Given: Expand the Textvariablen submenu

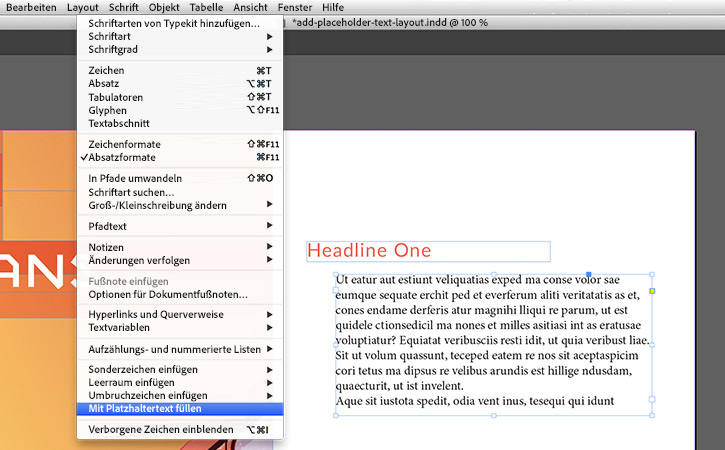Looking at the screenshot, I should [180, 327].
